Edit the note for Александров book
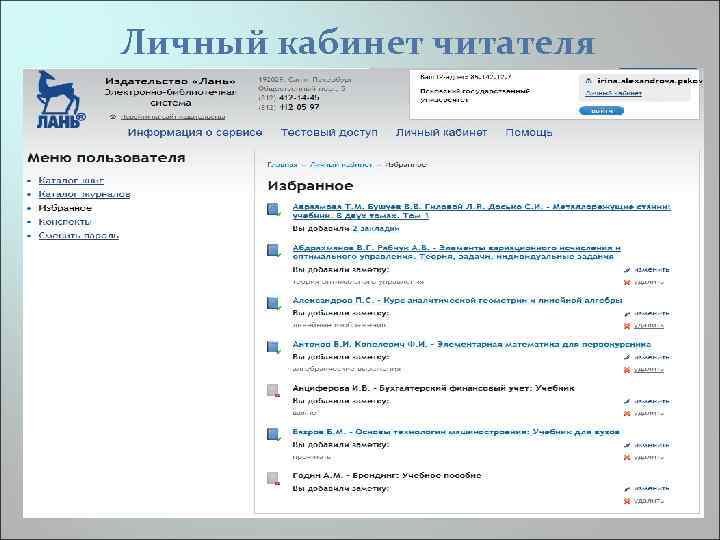The height and width of the screenshot is (540, 720). 647,314
